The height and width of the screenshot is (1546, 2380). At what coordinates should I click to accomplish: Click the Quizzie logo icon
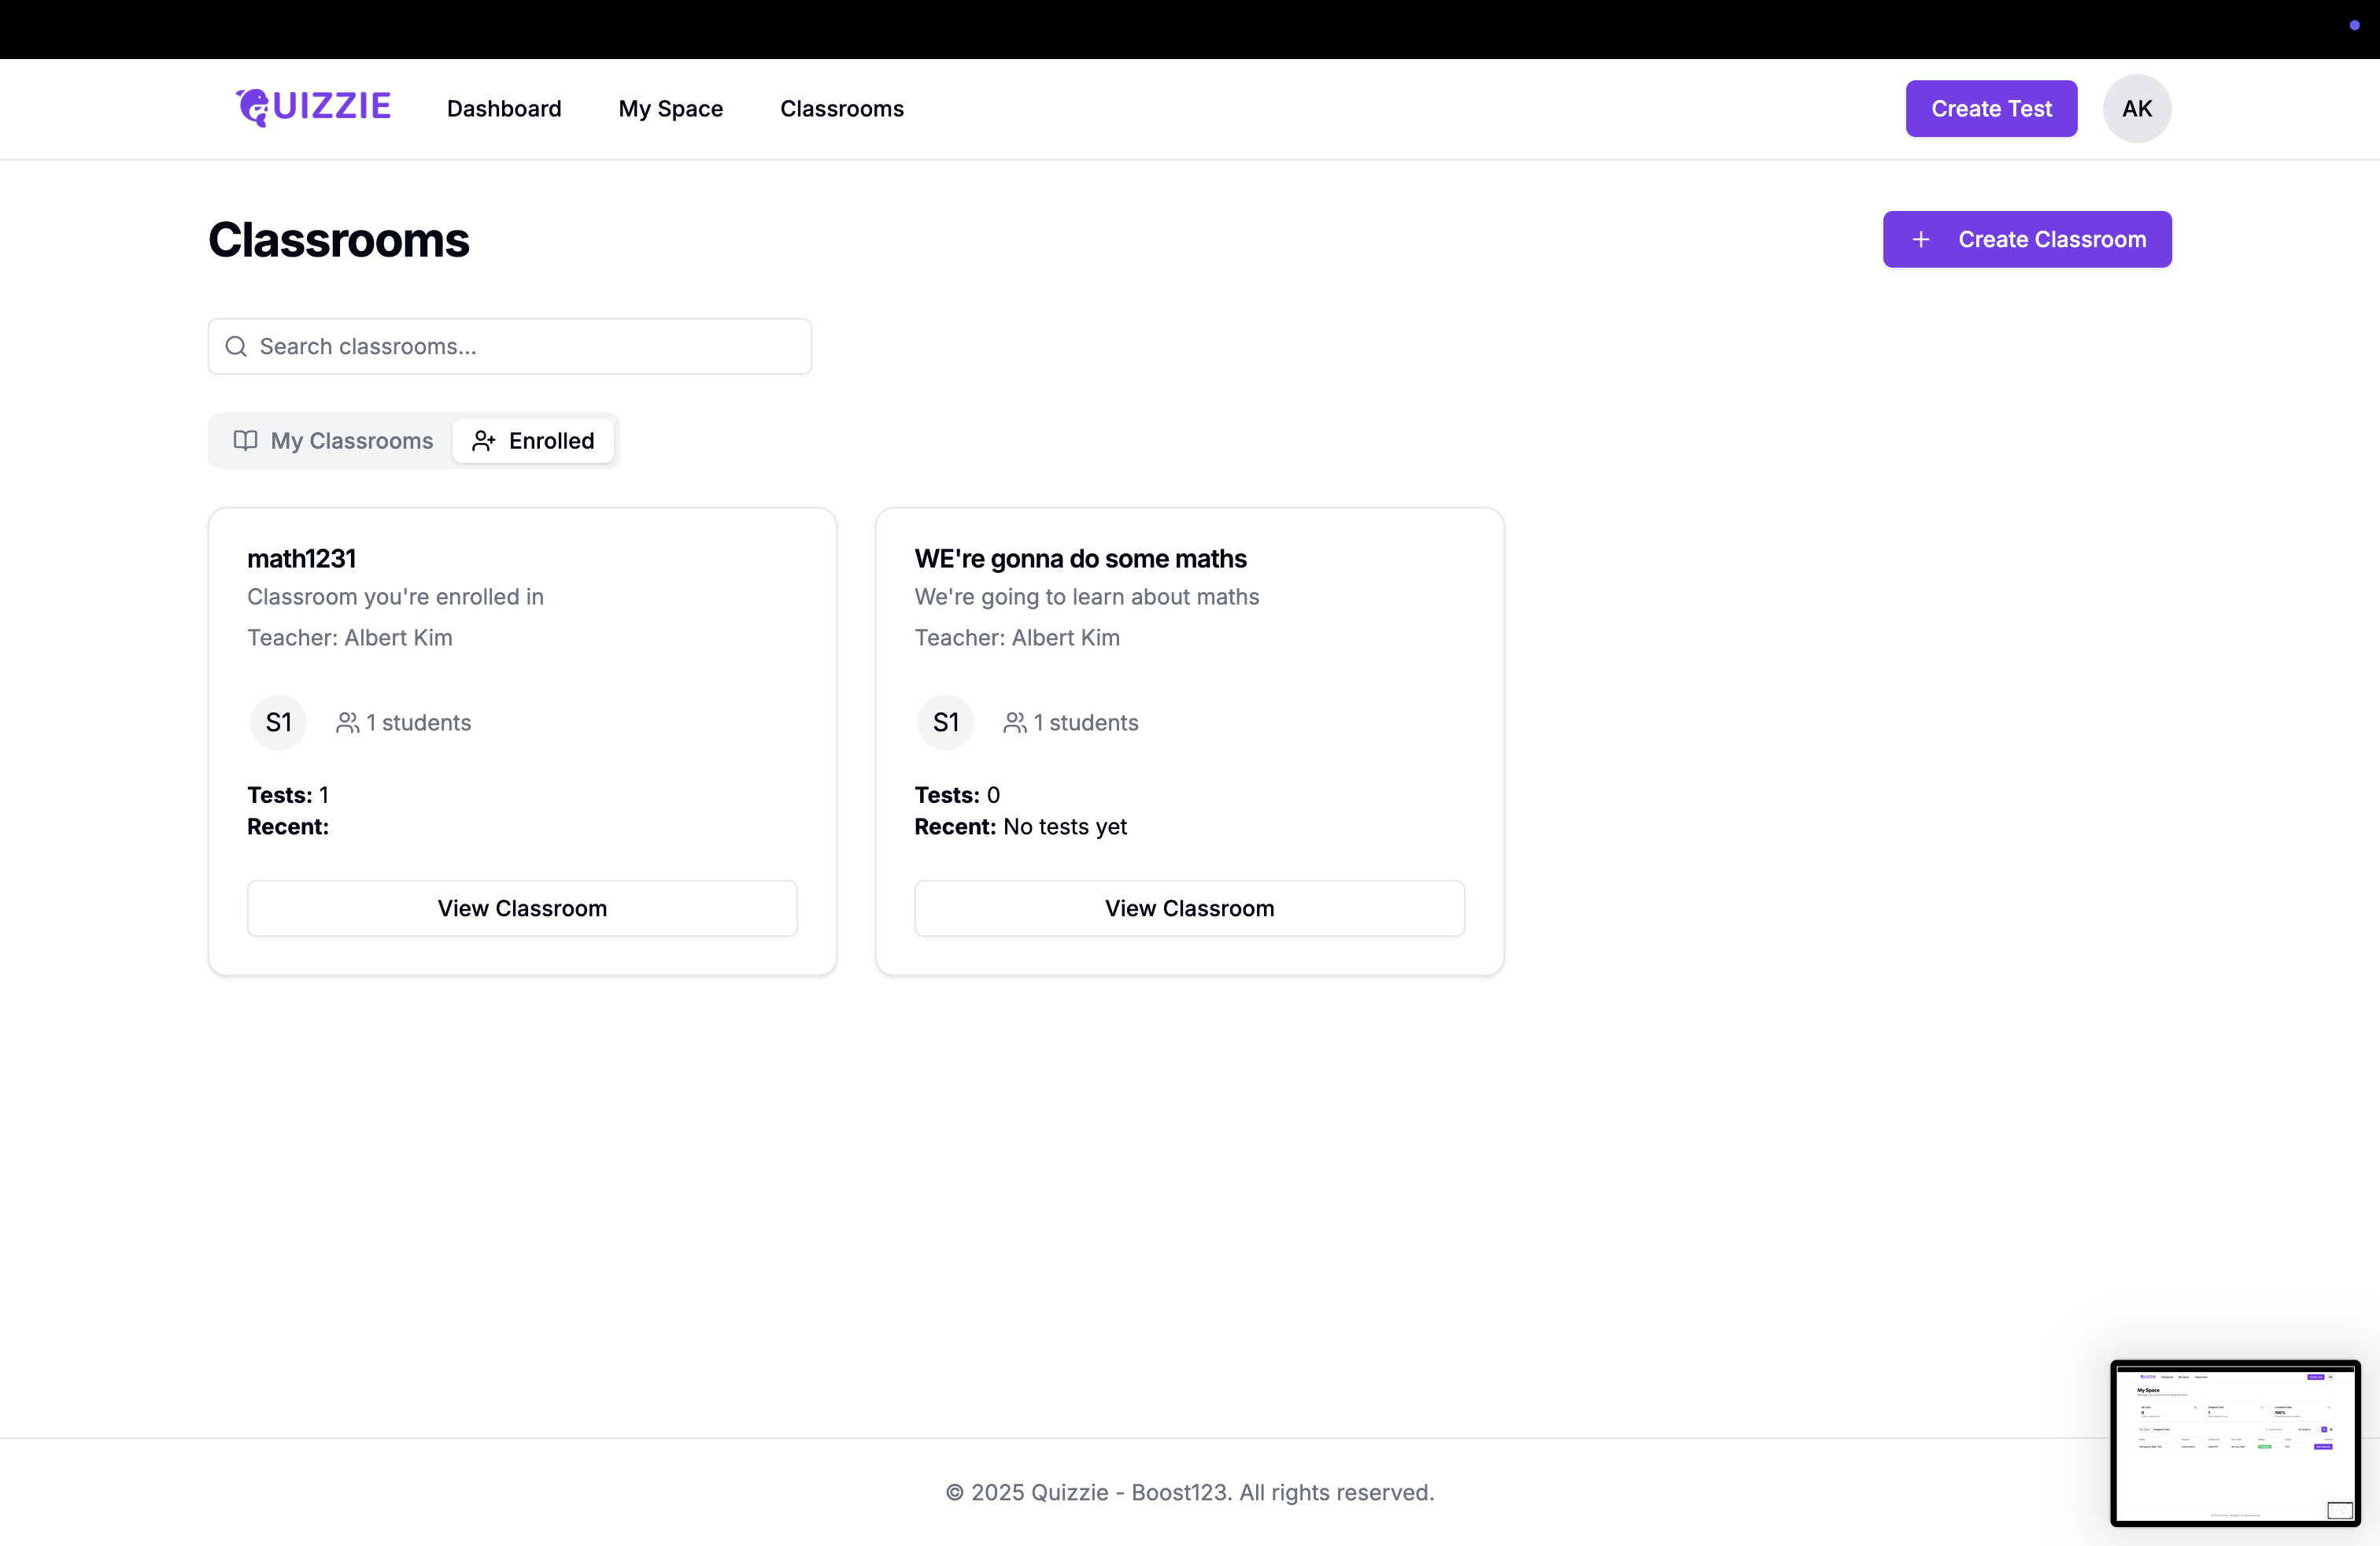click(253, 107)
